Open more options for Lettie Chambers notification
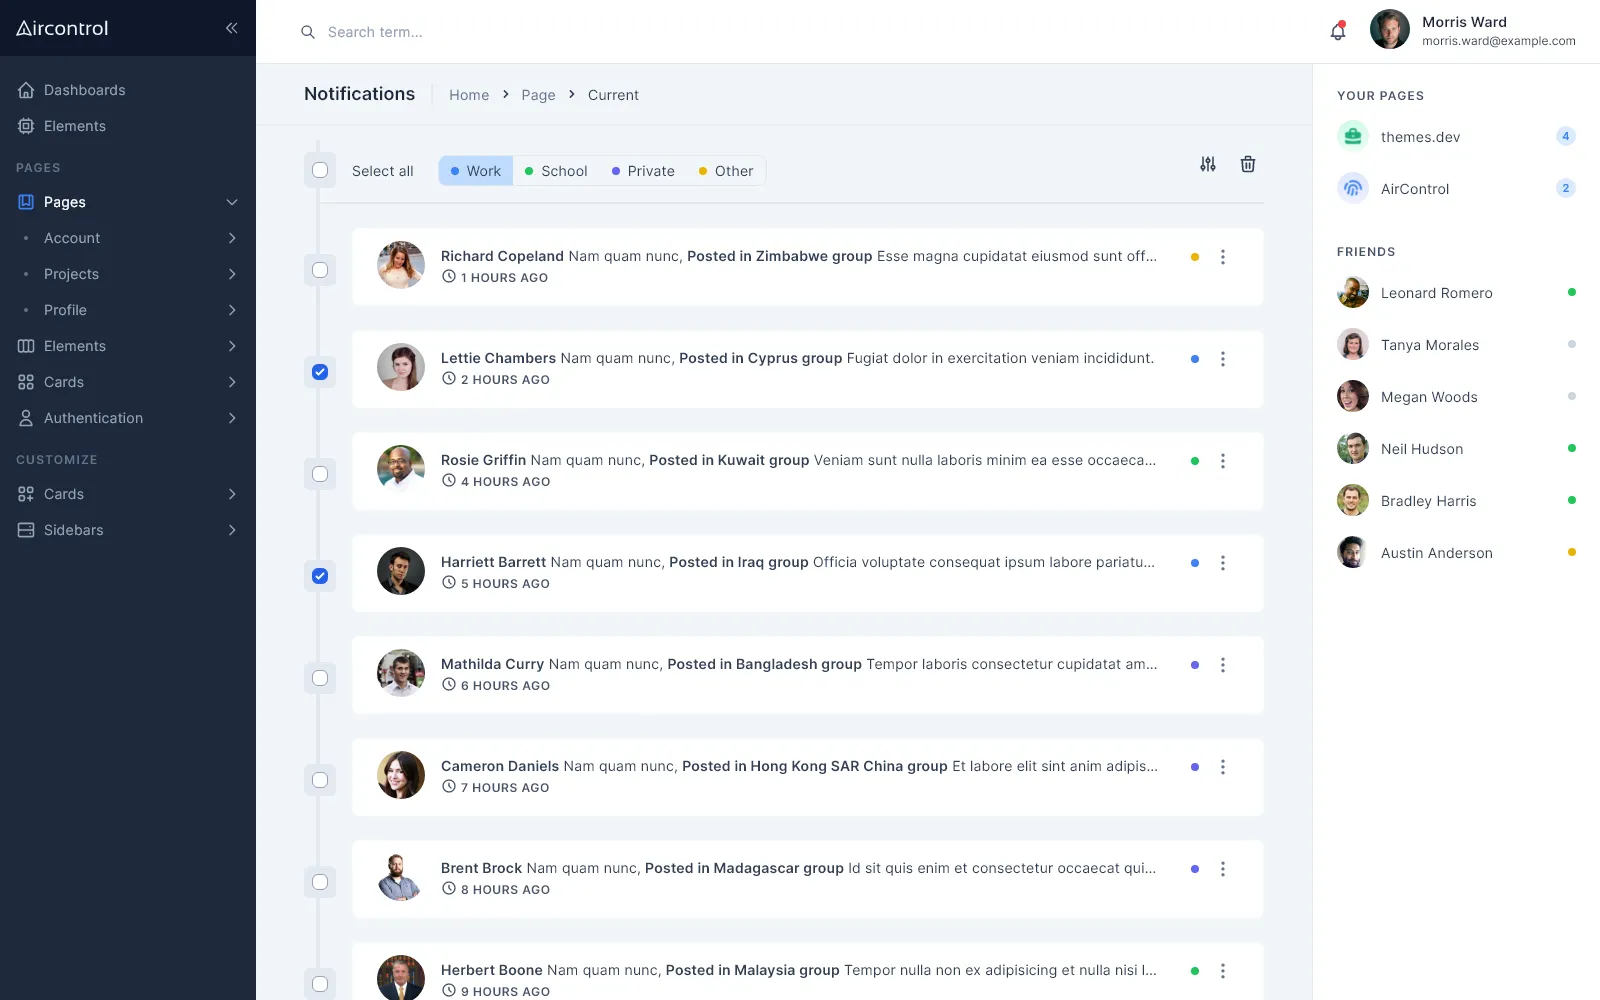This screenshot has width=1600, height=1000. coord(1222,359)
